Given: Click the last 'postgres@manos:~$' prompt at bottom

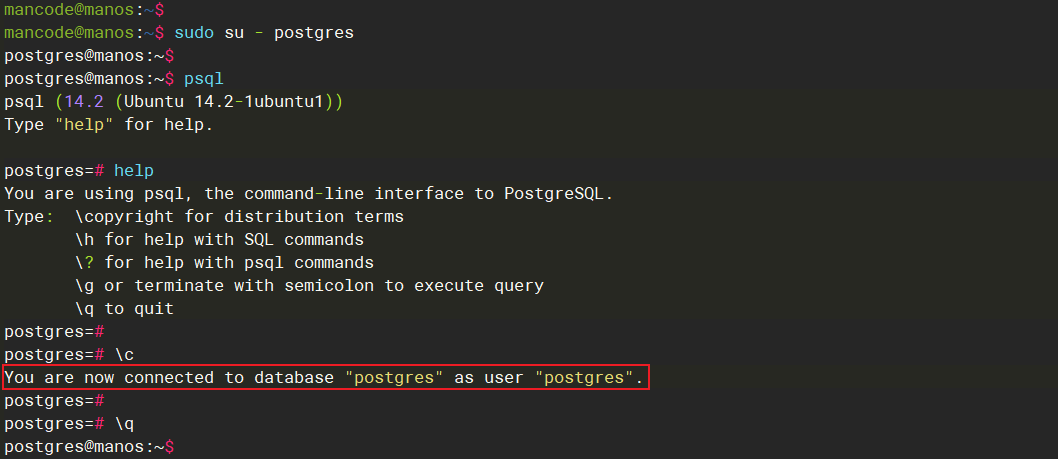Looking at the screenshot, I should [x=89, y=446].
